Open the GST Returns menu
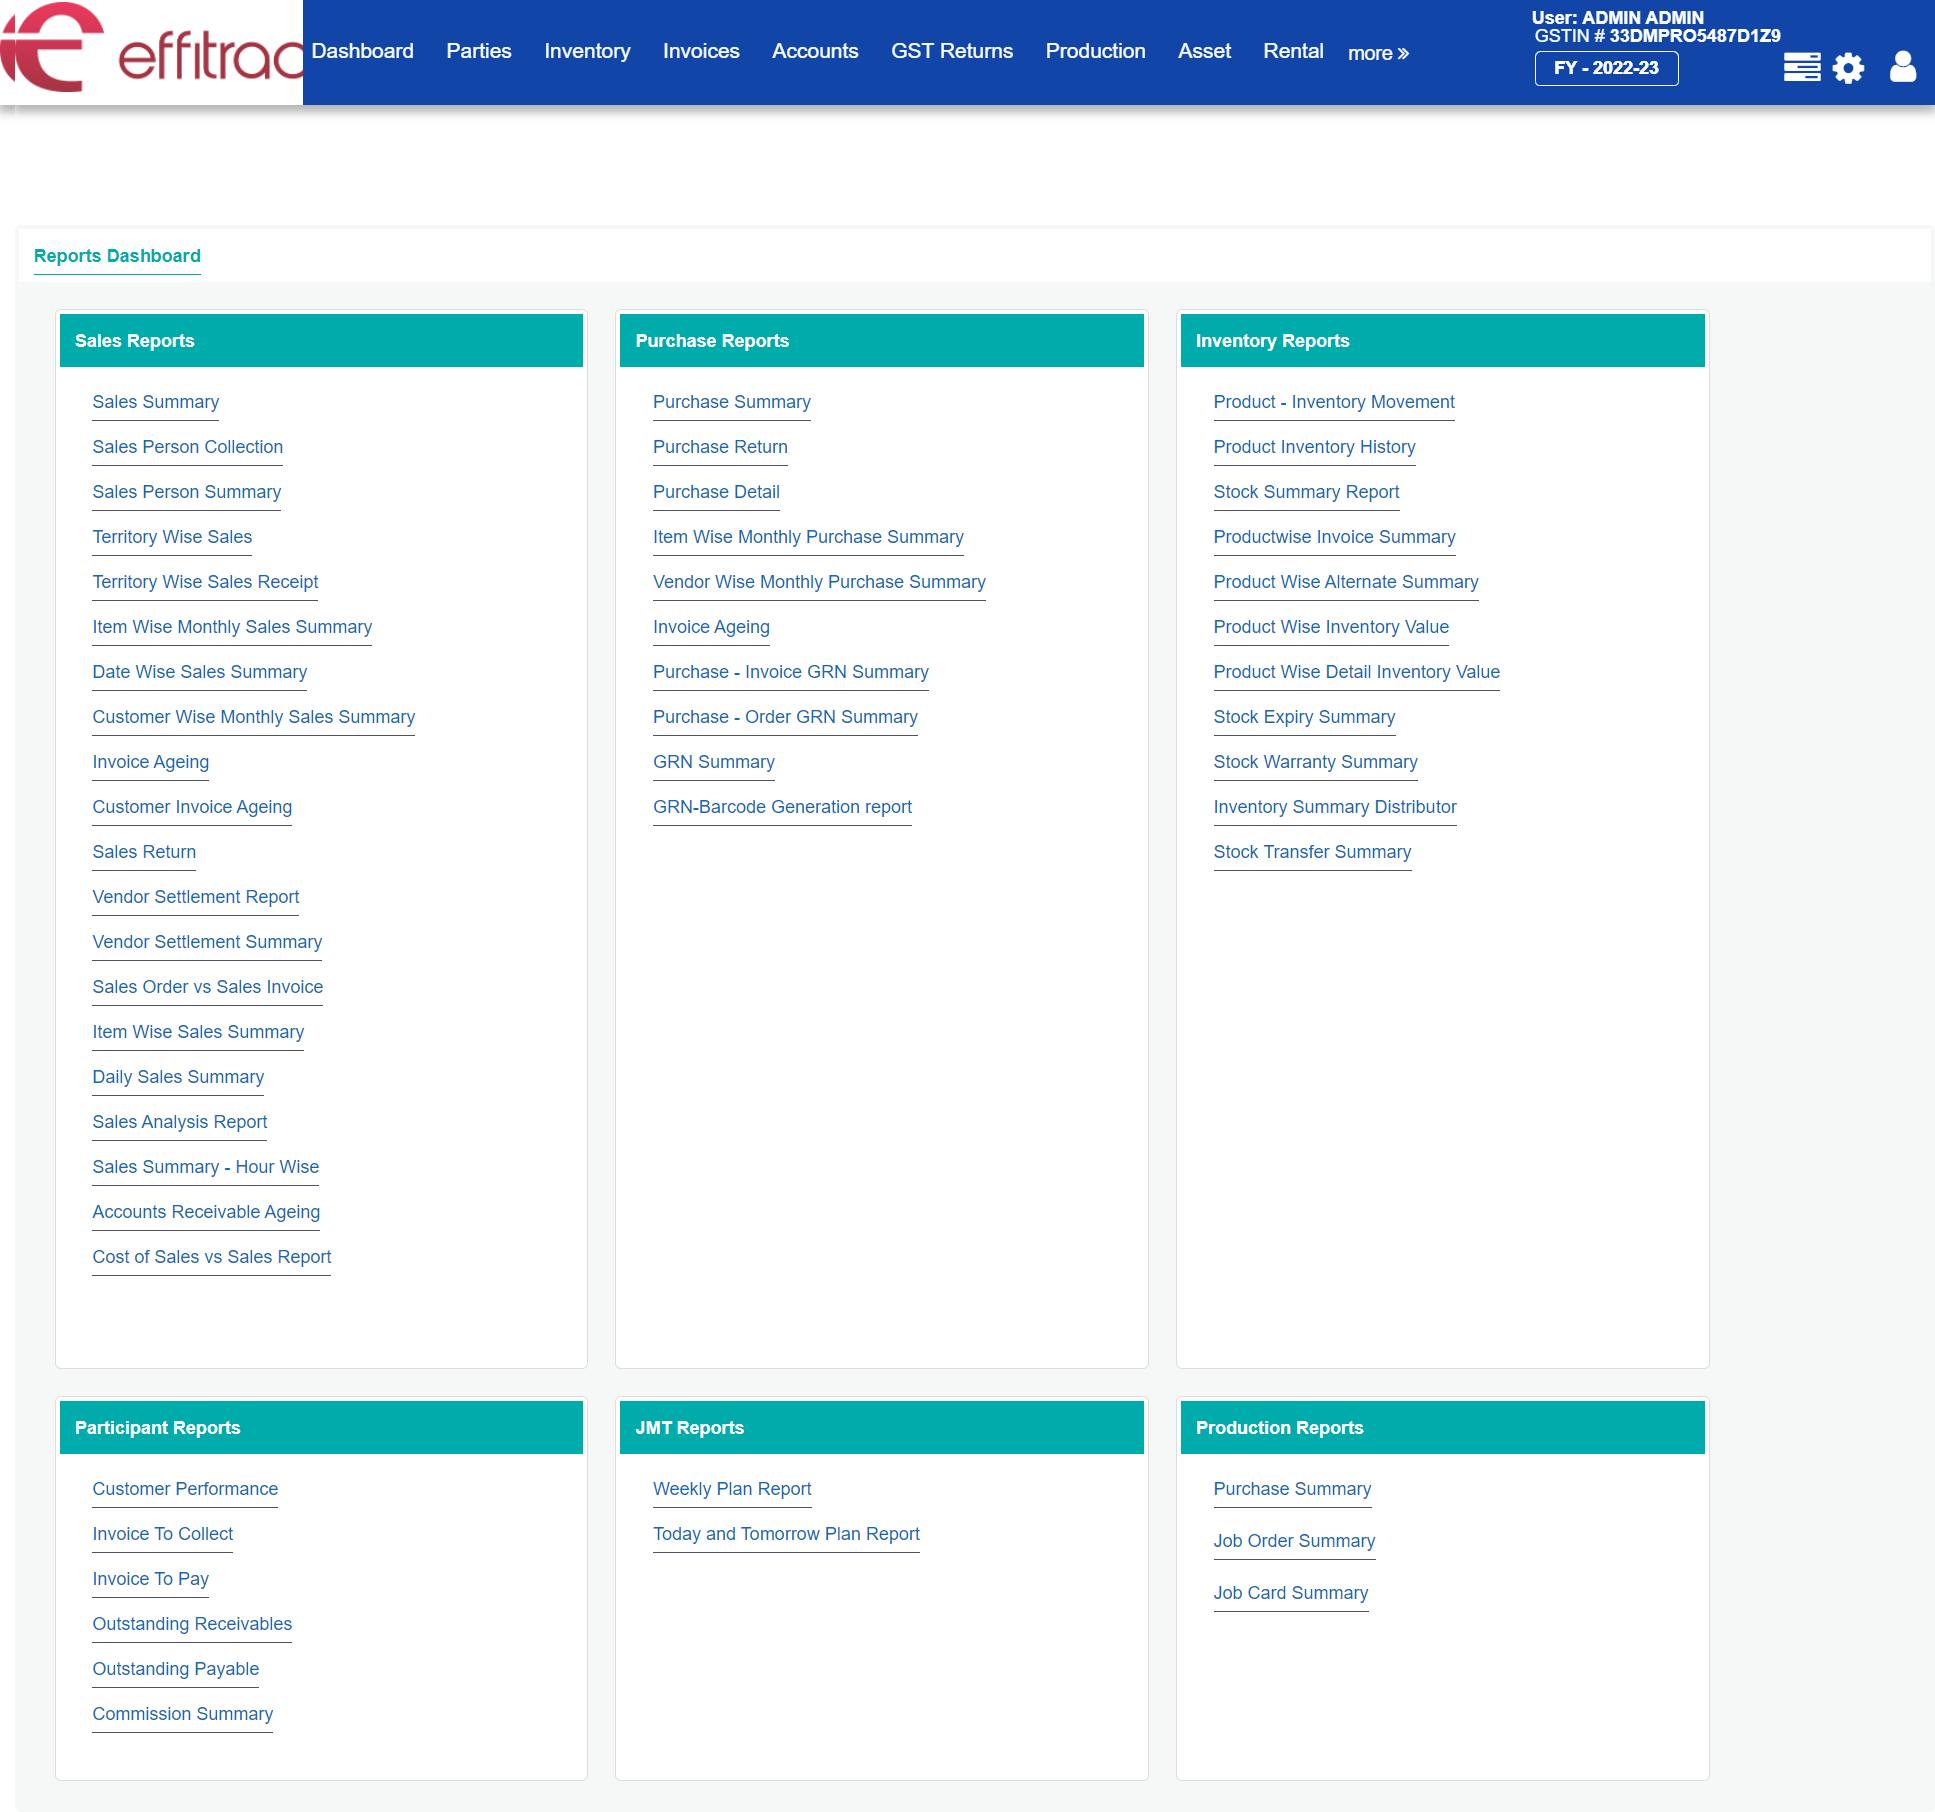Image resolution: width=1935 pixels, height=1812 pixels. point(952,50)
